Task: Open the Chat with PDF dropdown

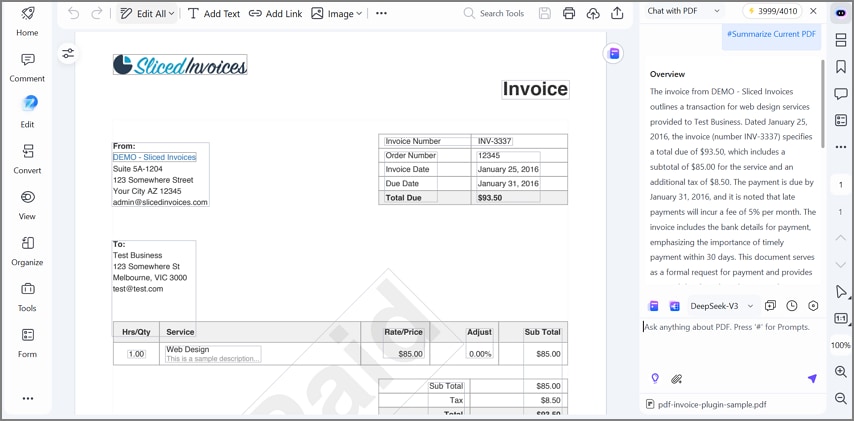Action: click(x=684, y=11)
